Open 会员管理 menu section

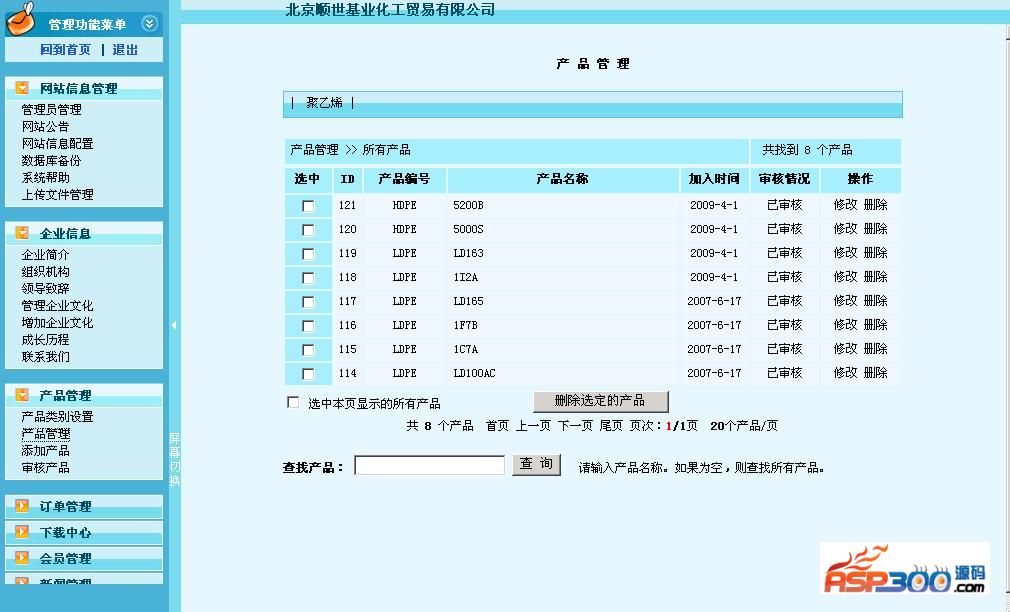(x=65, y=559)
